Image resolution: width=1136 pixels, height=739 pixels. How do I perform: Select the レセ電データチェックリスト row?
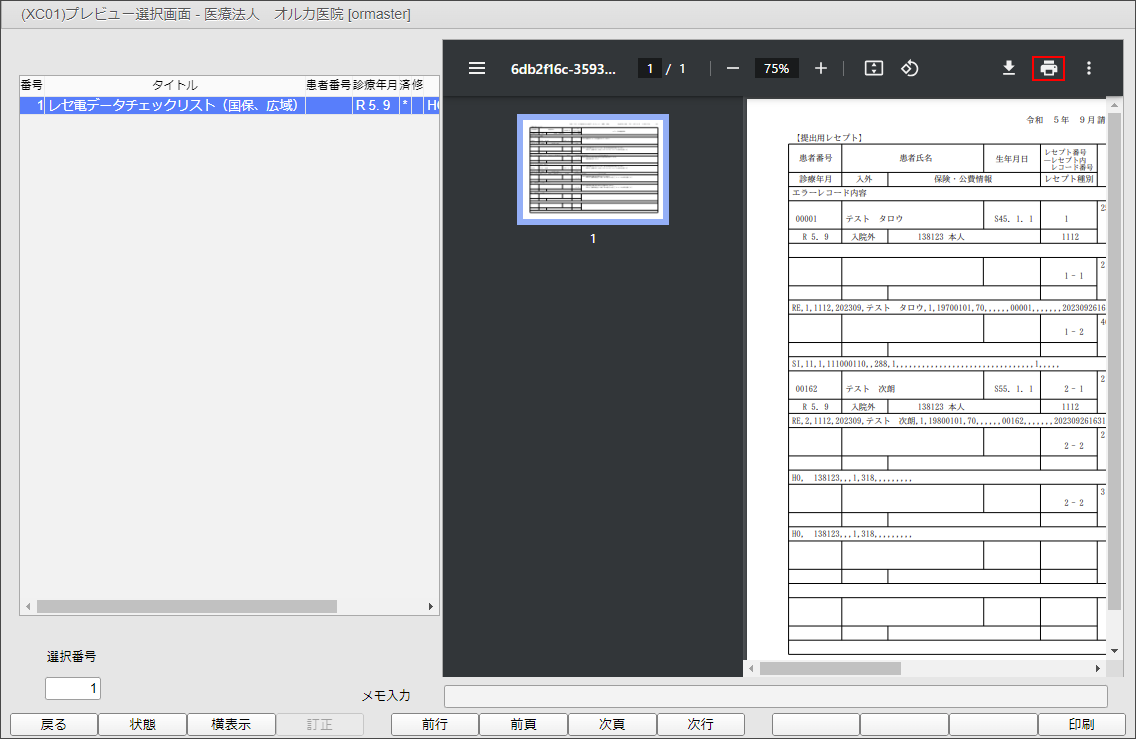coord(175,105)
